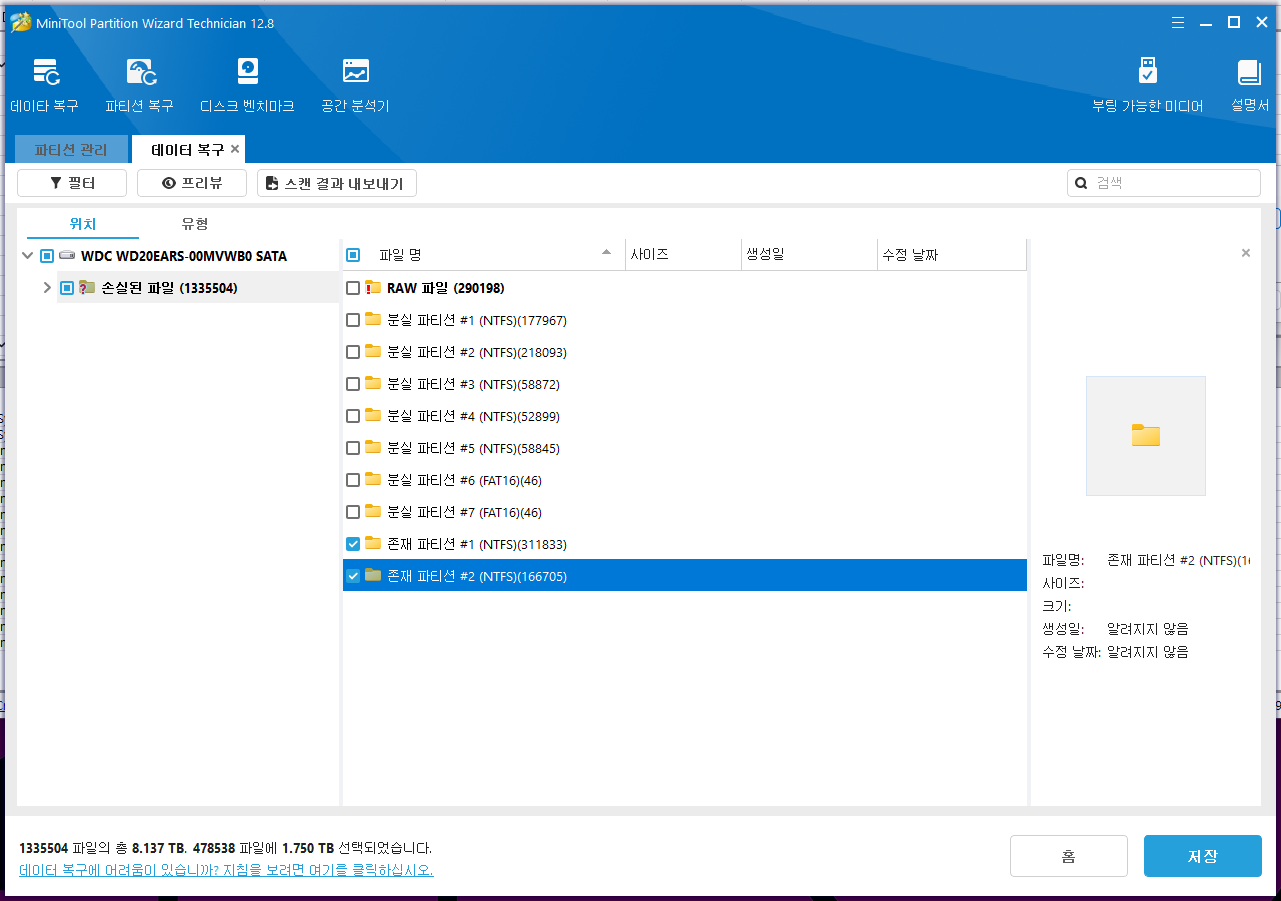The width and height of the screenshot is (1281, 901).
Task: Check the 분실 파티션 #5 checkbox
Action: [353, 448]
